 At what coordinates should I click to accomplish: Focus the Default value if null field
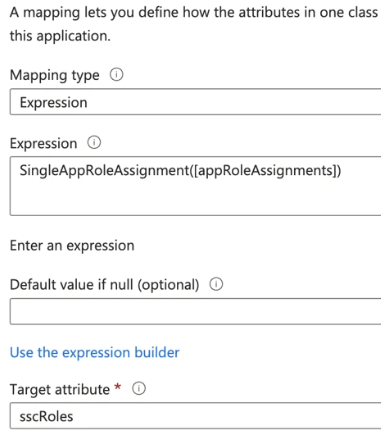(x=195, y=312)
